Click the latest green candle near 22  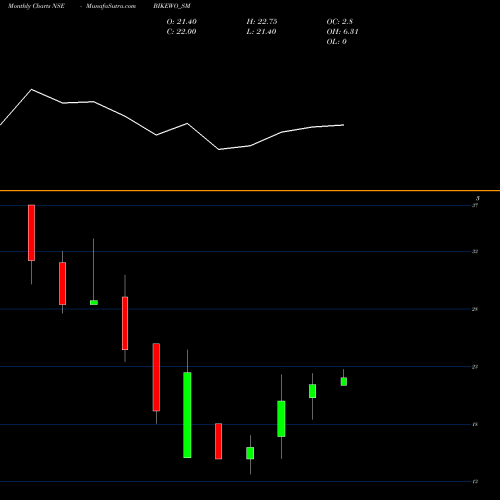click(344, 381)
